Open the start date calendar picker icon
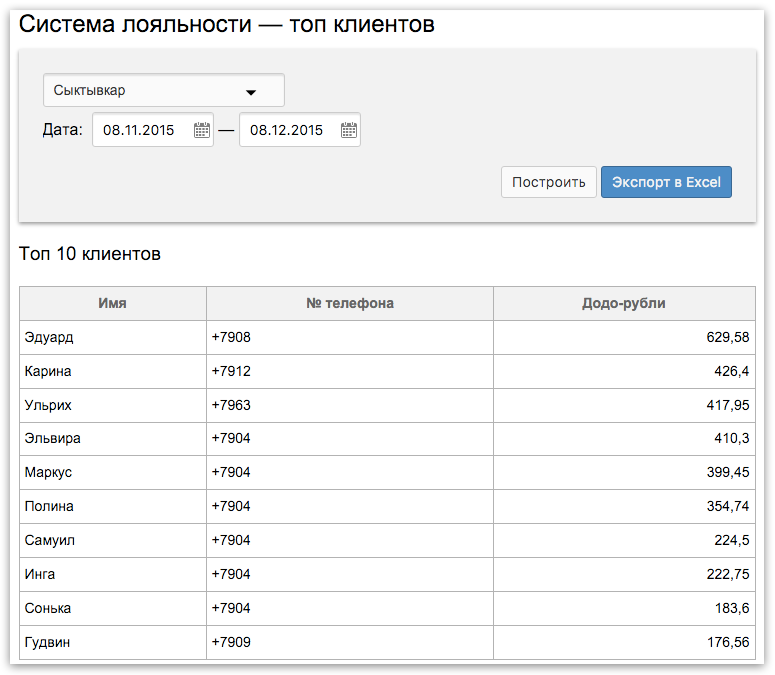The image size is (775, 675). [202, 130]
